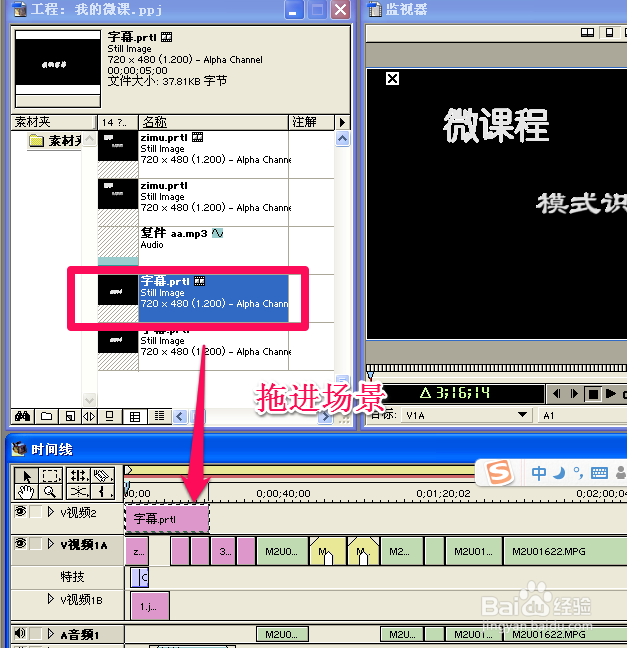Image resolution: width=627 pixels, height=648 pixels.
Task: Click the timeline ruler at 0;00;40;00
Action: point(283,493)
